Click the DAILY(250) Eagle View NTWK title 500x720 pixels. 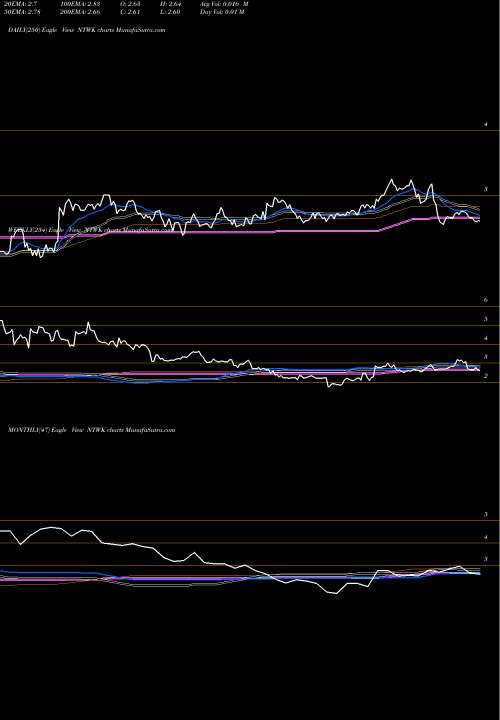(87, 30)
